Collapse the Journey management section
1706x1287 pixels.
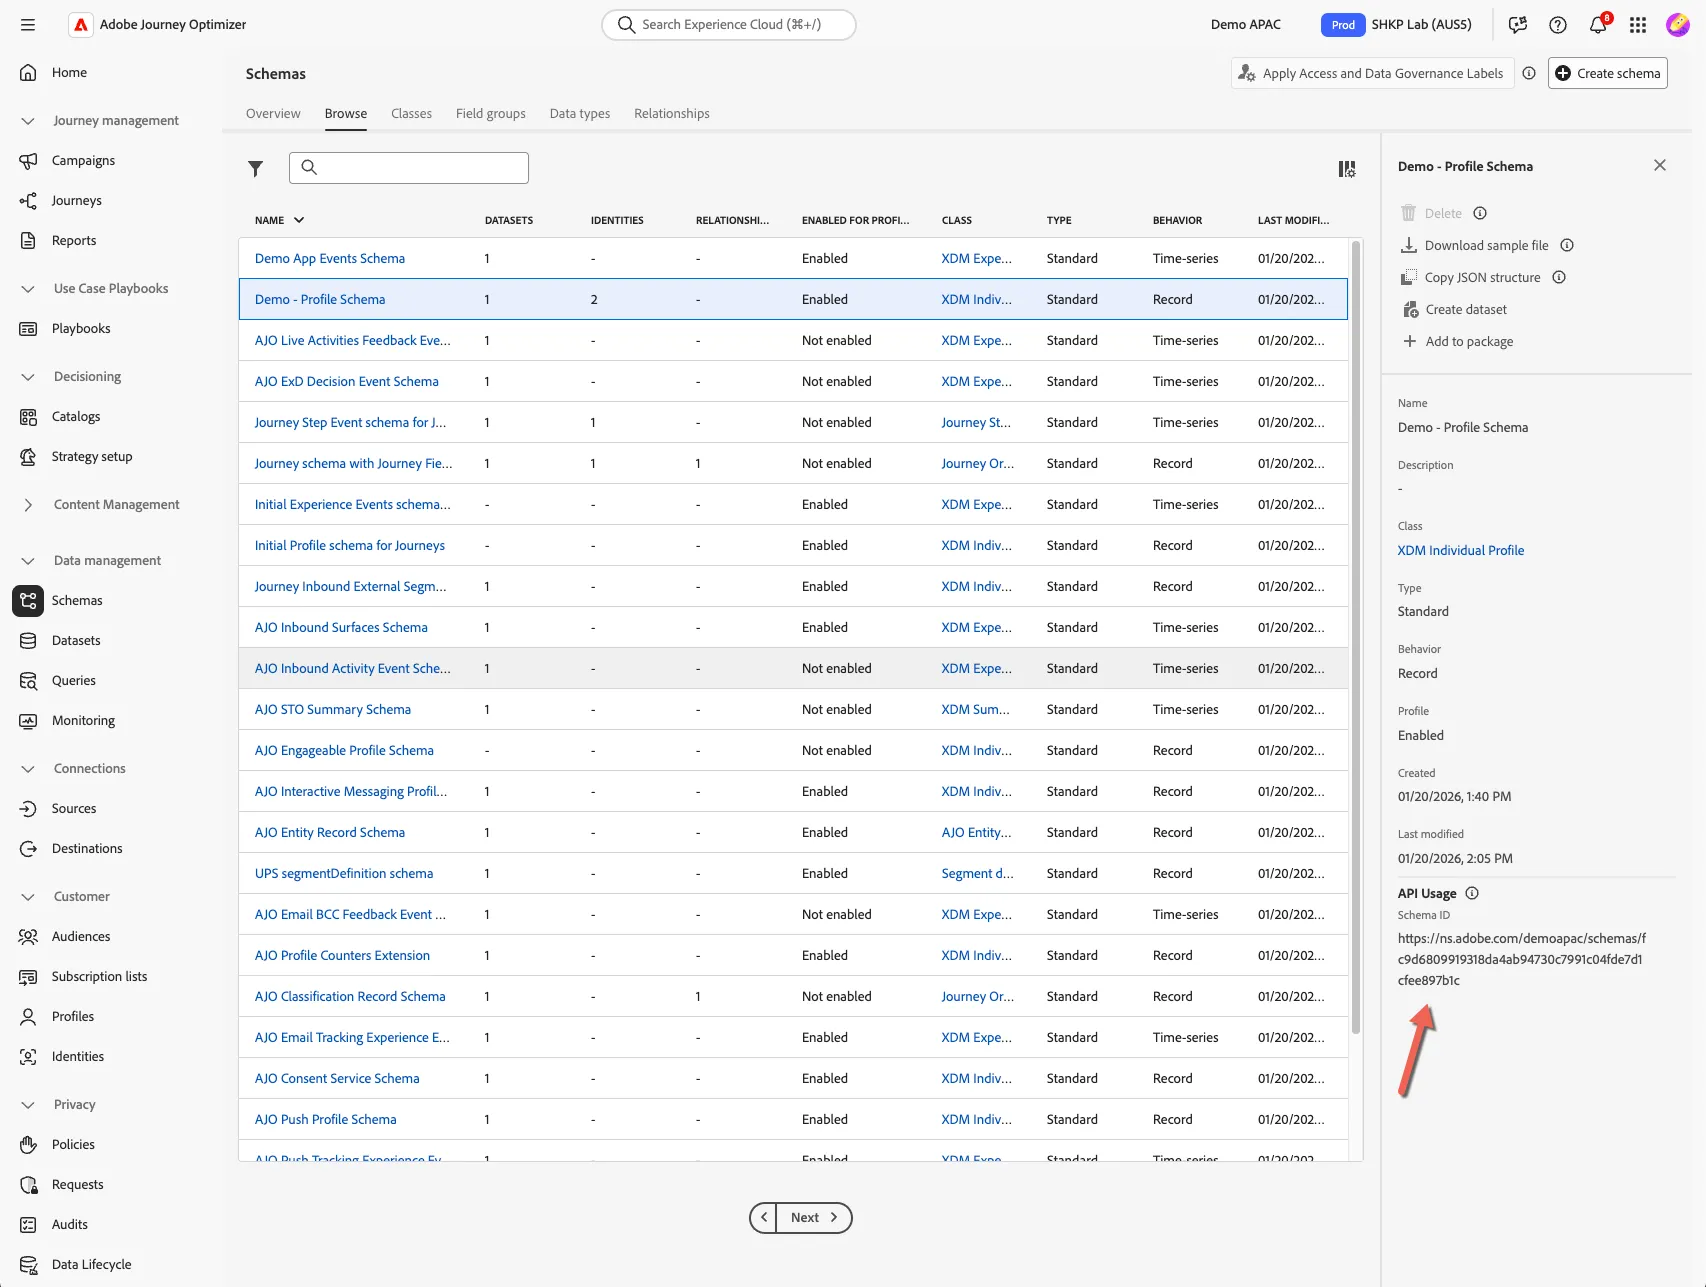(28, 121)
